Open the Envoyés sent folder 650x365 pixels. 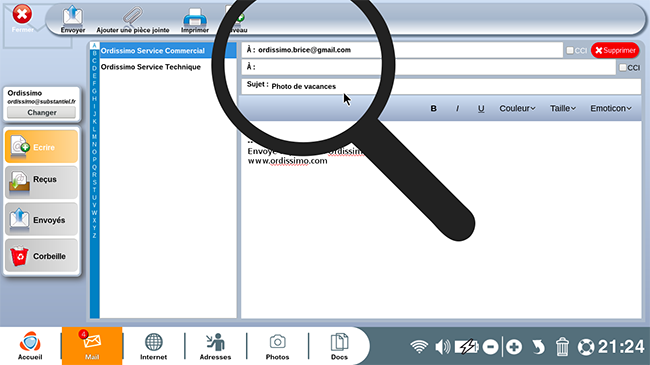(x=41, y=219)
